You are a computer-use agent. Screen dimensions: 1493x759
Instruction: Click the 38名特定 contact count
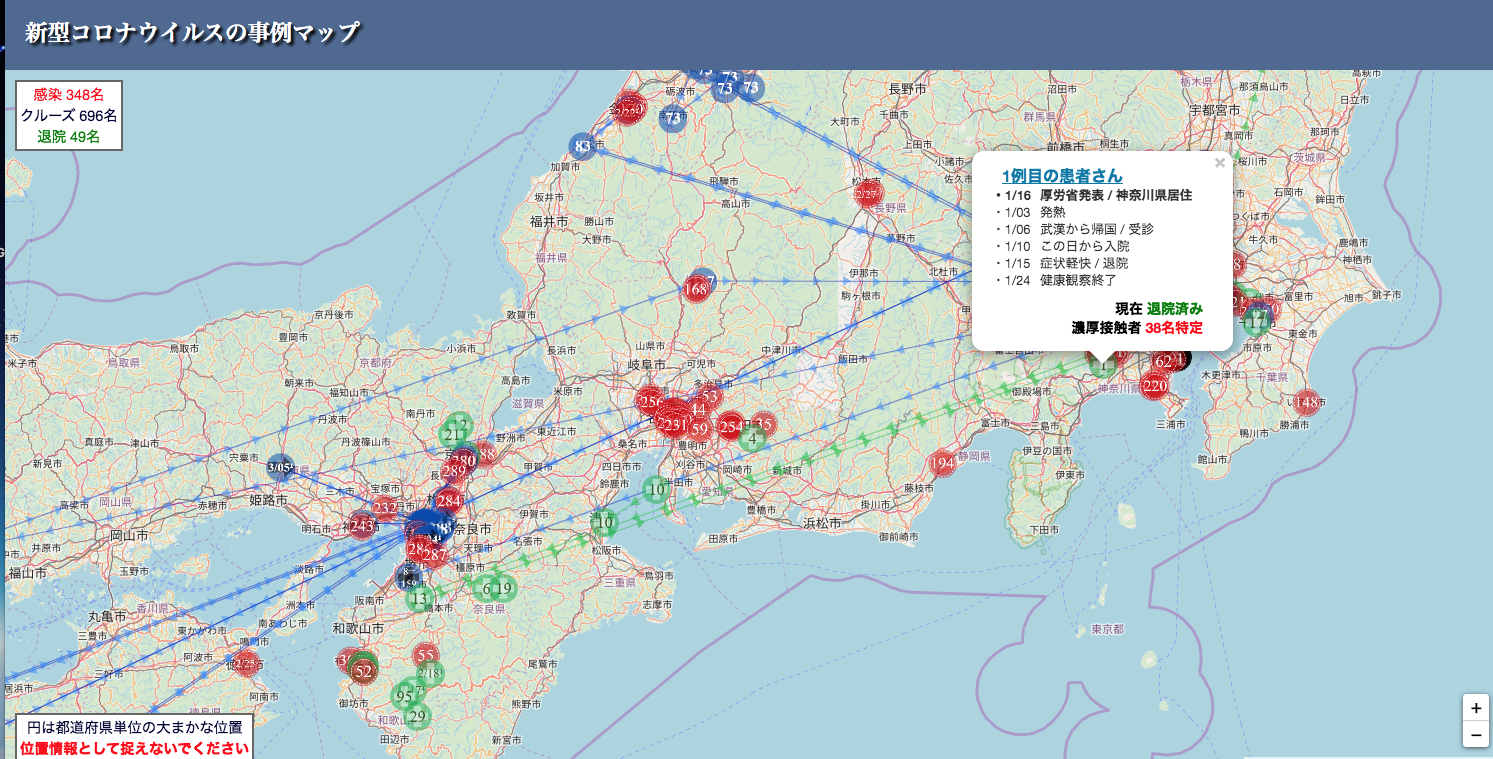(1174, 327)
